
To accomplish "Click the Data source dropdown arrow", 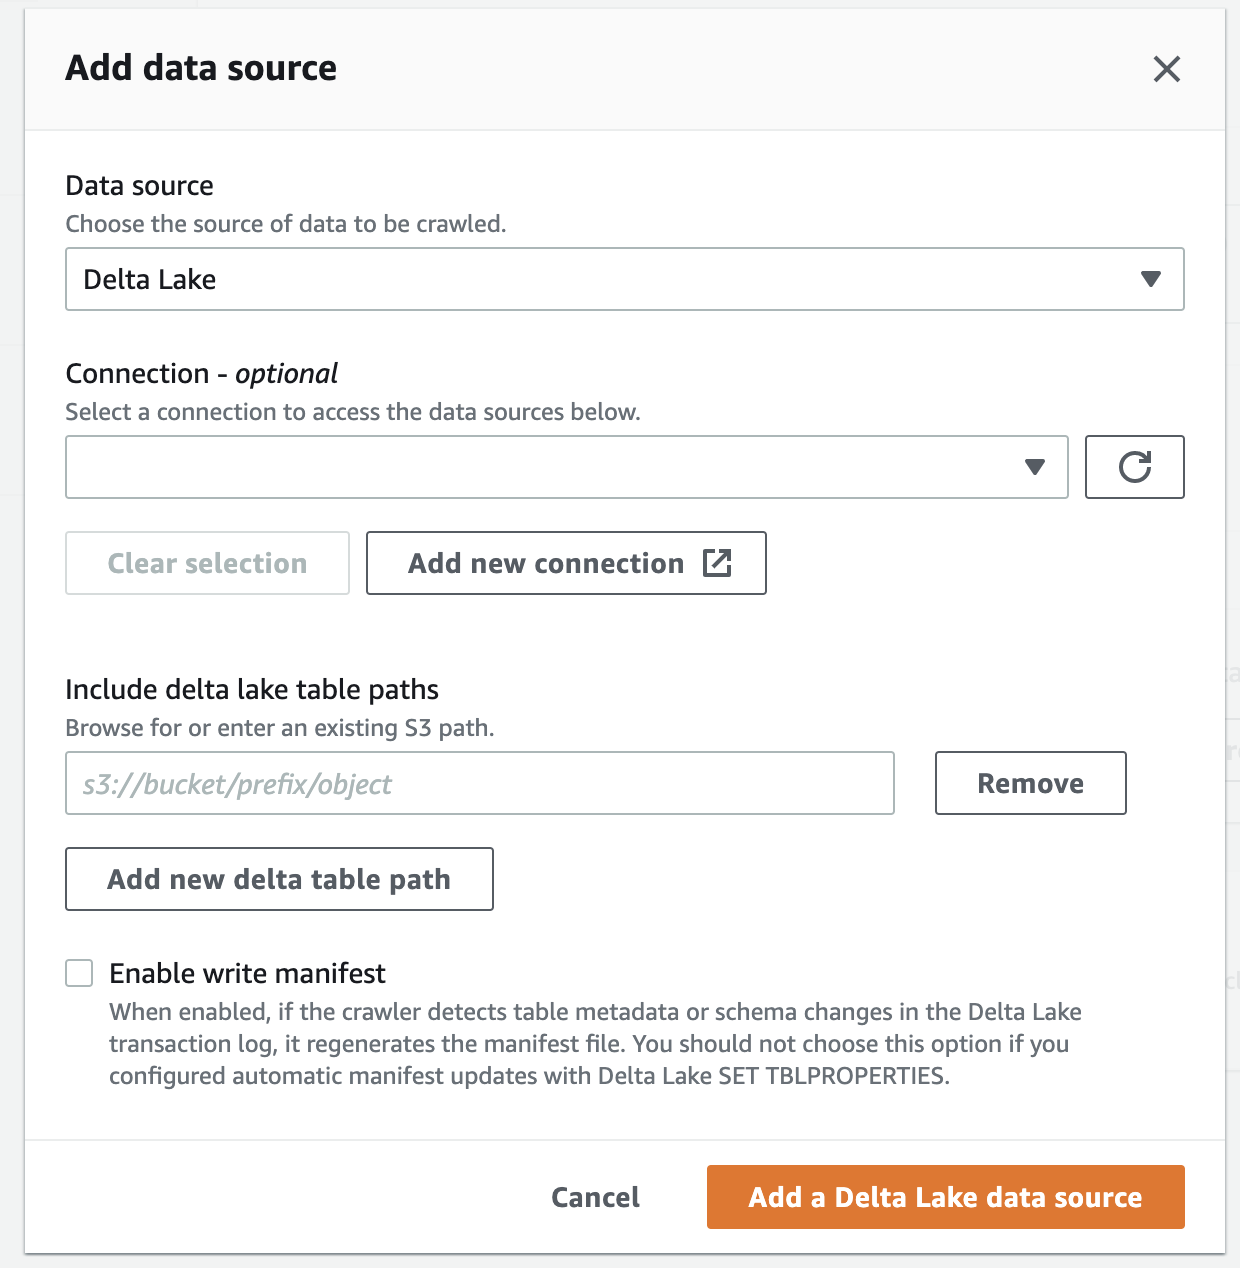I will (x=1151, y=279).
